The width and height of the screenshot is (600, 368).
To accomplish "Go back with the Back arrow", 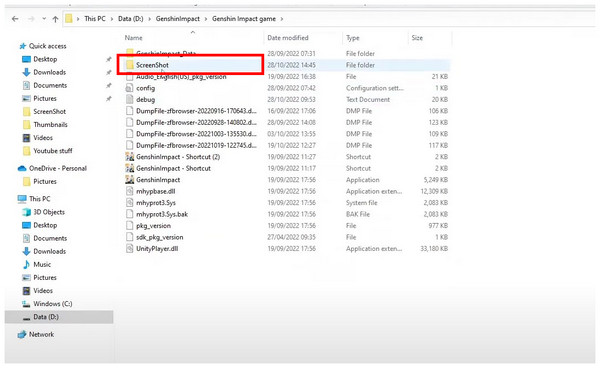I will click(15, 19).
